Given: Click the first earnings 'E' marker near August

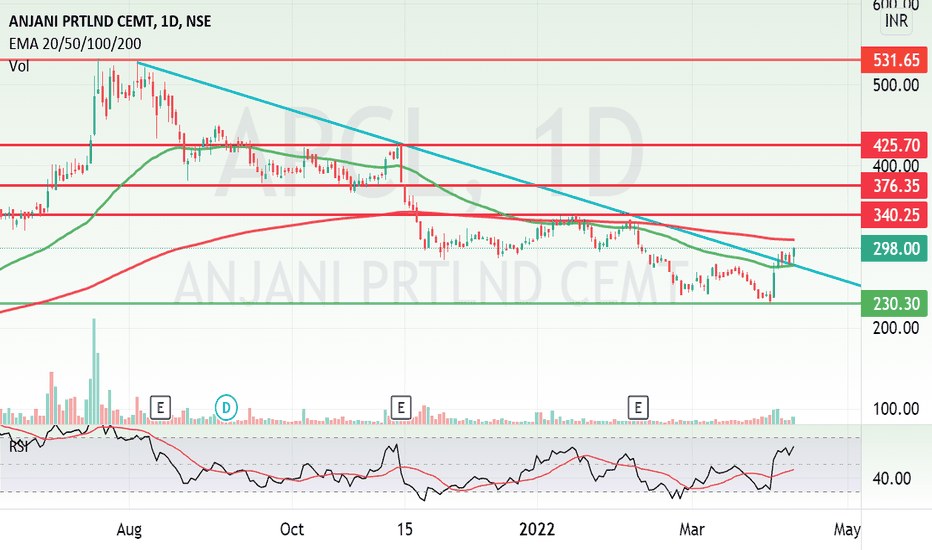Looking at the screenshot, I should point(160,408).
